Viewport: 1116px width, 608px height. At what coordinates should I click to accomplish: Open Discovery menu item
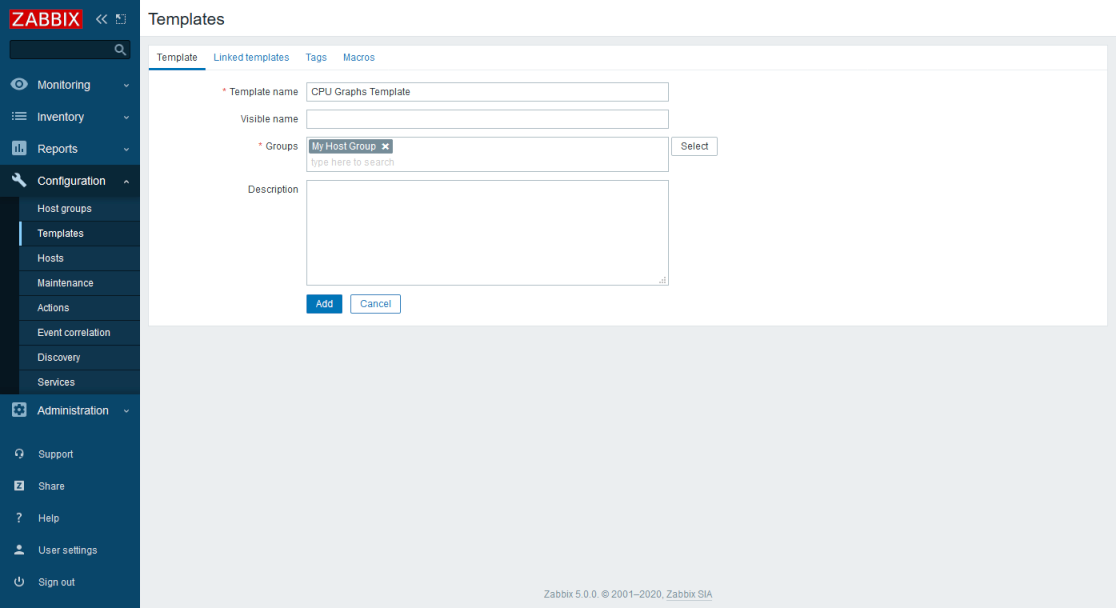(80, 357)
